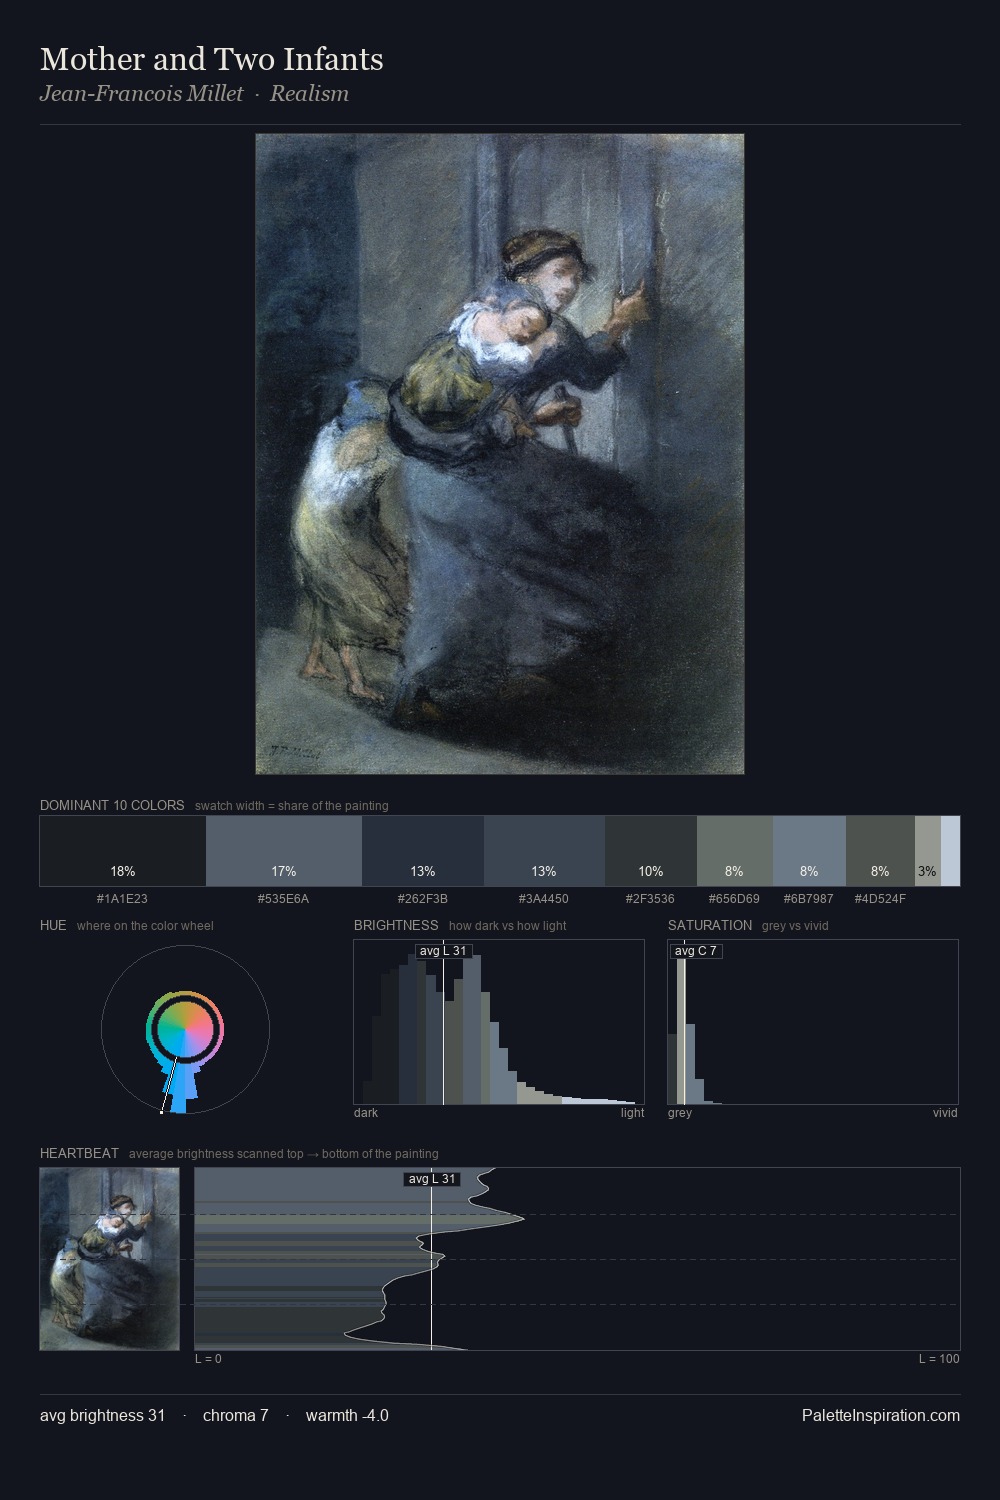Image resolution: width=1000 pixels, height=1500 pixels.
Task: Click the 'L = 0' axis label
Action: click(x=208, y=1358)
